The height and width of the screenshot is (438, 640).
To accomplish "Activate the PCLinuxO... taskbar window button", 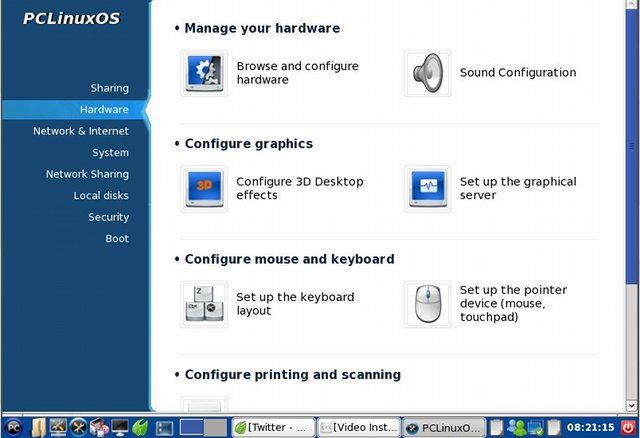I will 444,428.
